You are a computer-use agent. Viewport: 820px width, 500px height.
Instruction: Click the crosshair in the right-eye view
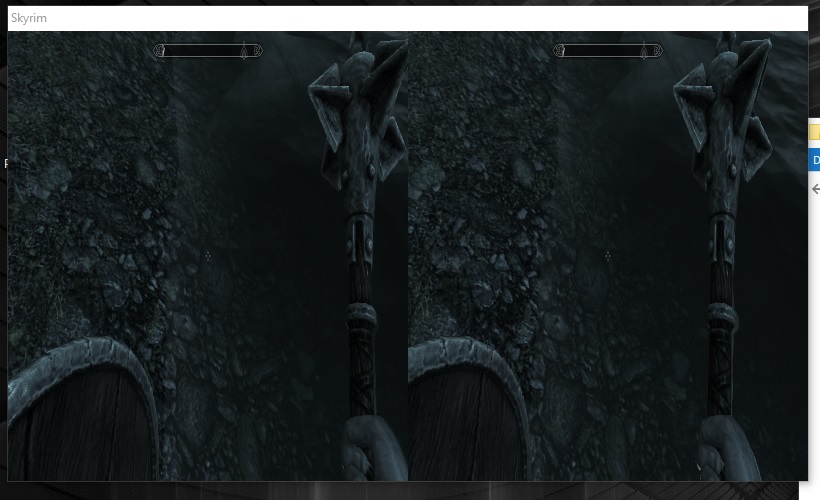point(608,255)
